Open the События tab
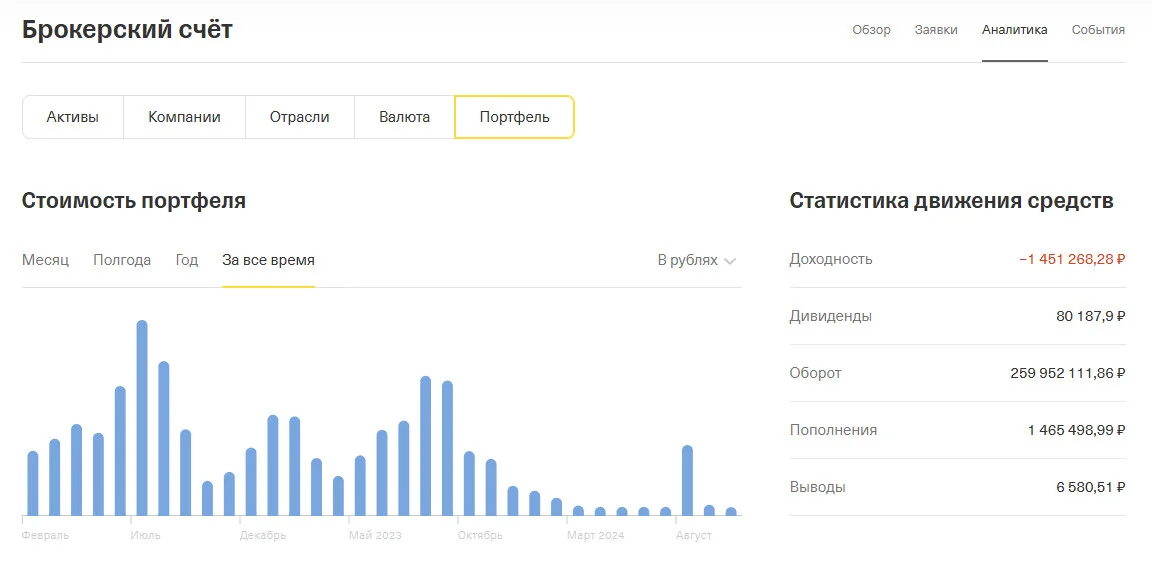This screenshot has height=575, width=1152. click(x=1098, y=30)
